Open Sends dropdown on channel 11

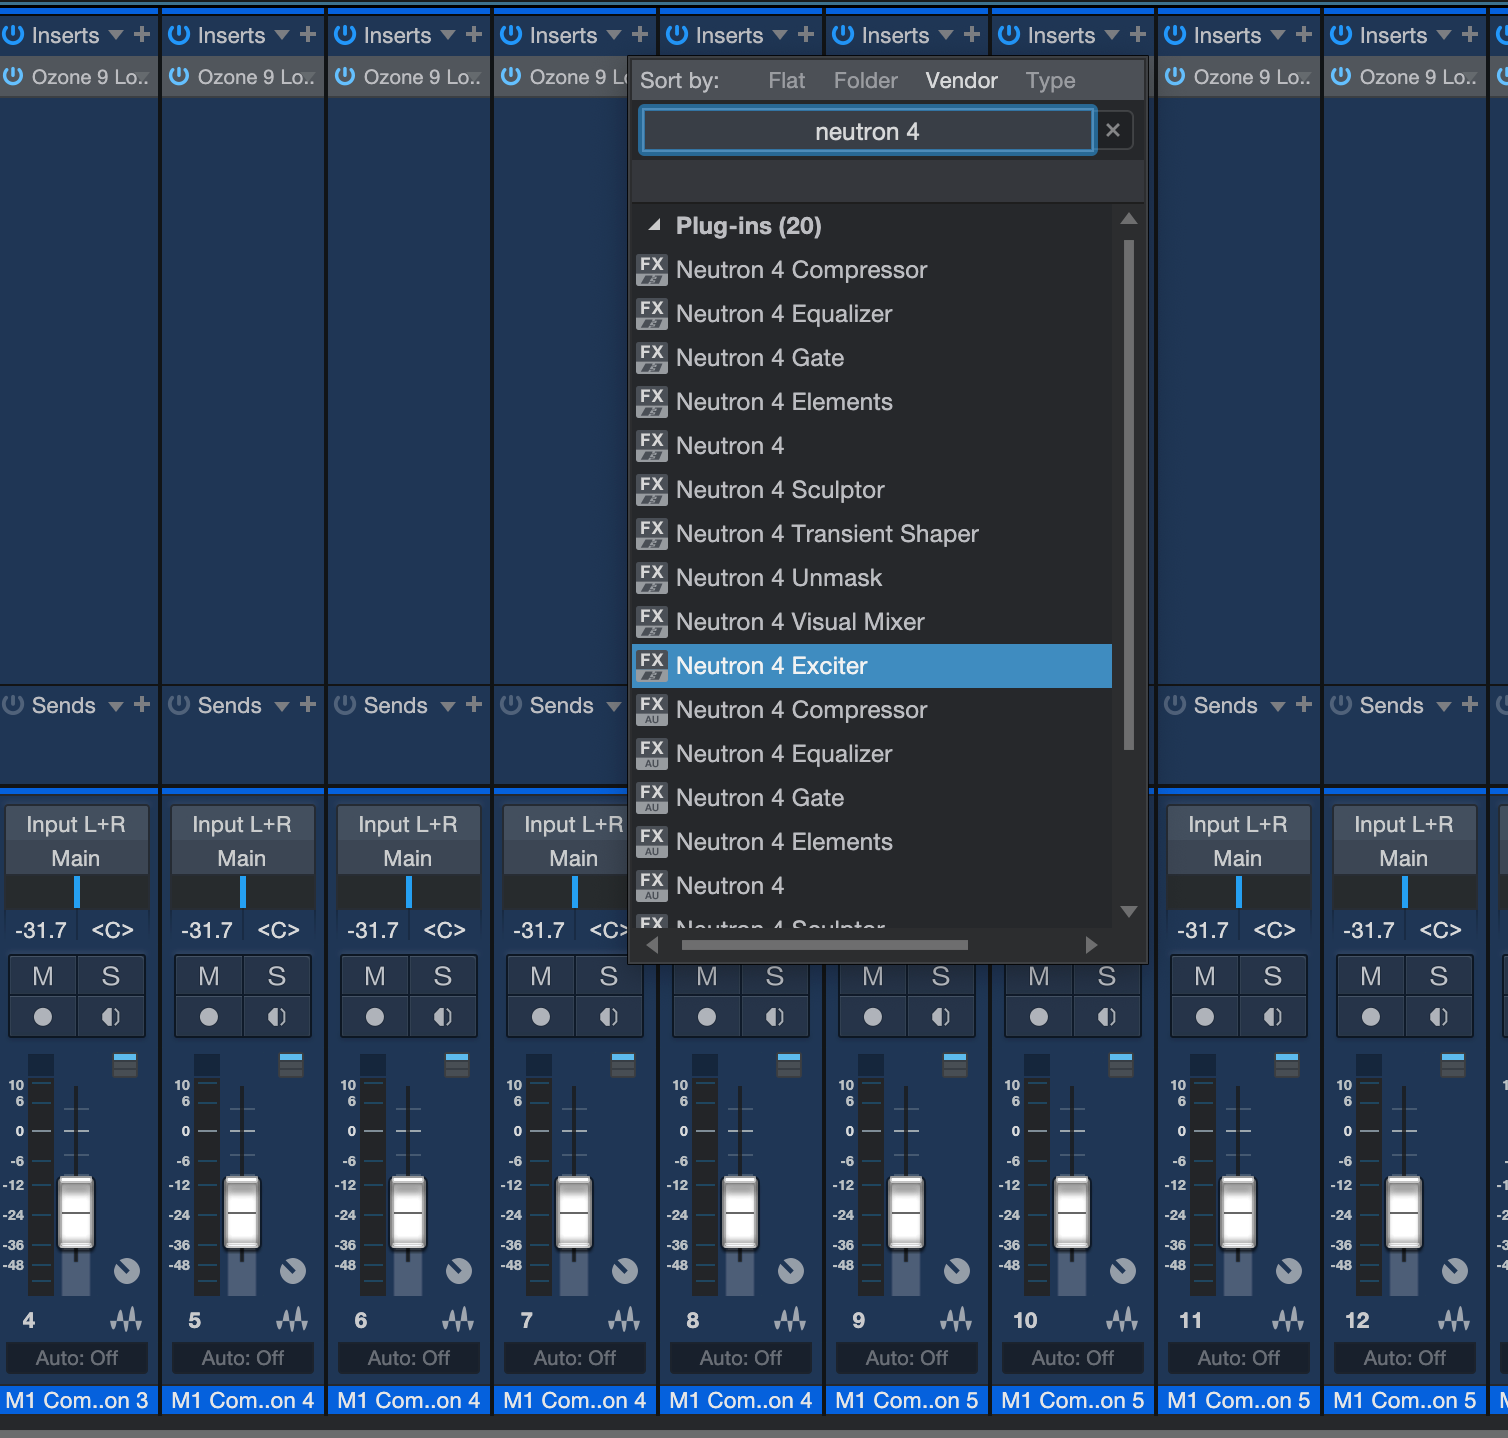1278,706
